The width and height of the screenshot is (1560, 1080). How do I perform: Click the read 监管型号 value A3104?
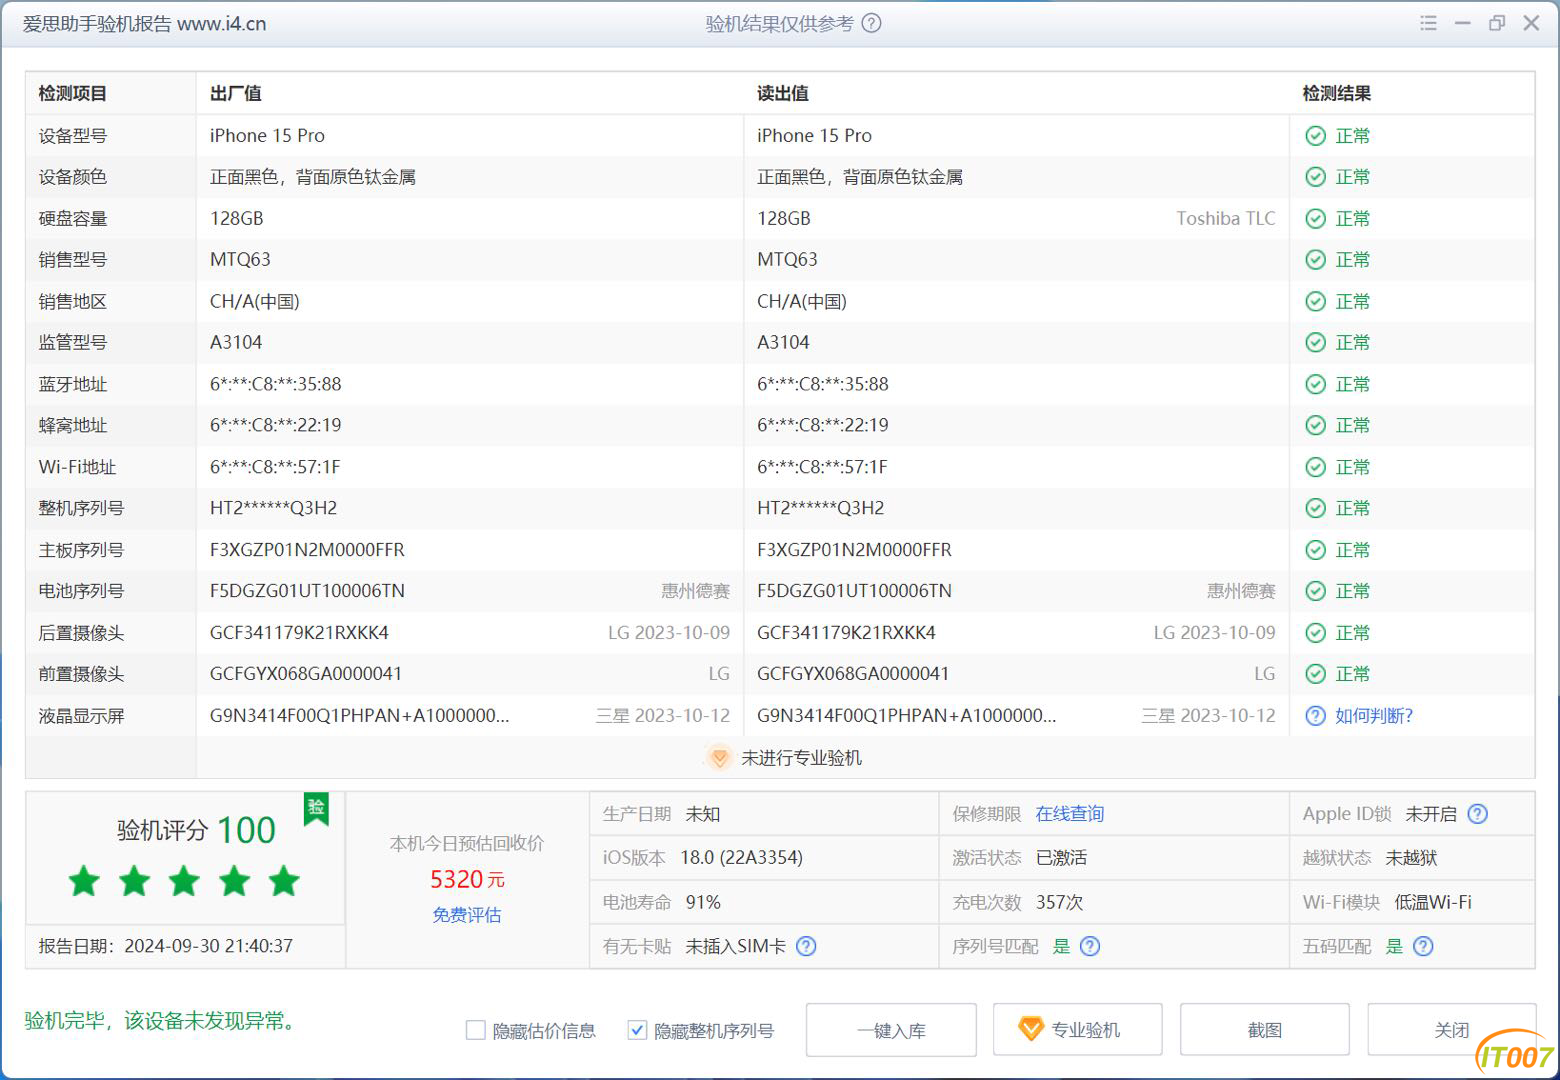pos(783,343)
